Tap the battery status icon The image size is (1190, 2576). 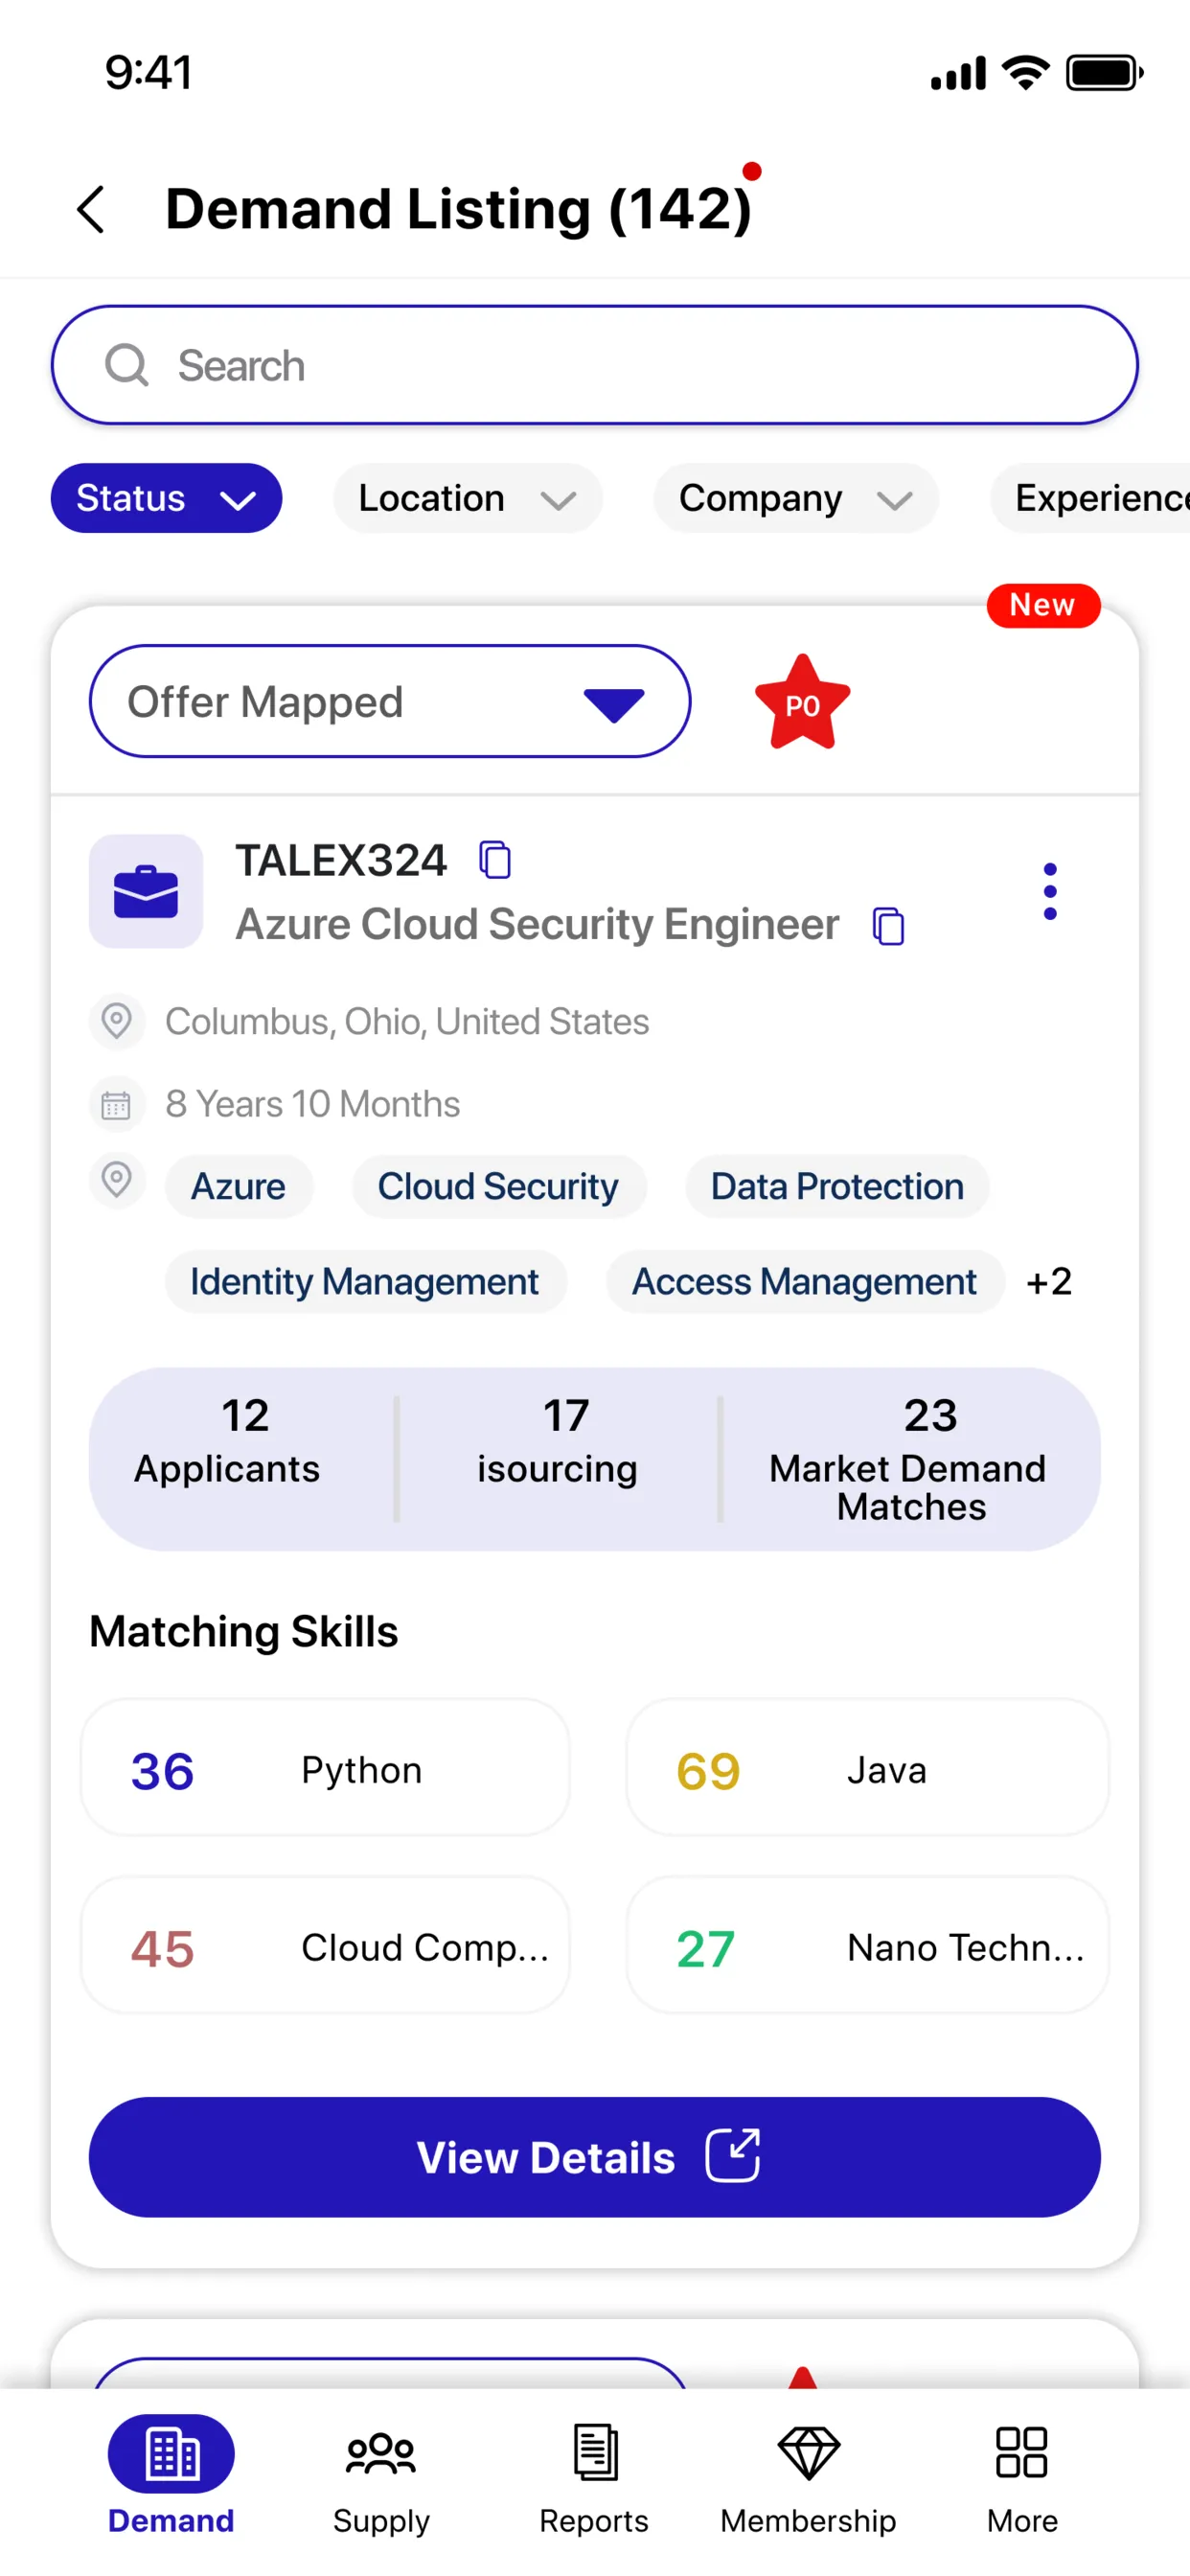coord(1105,73)
